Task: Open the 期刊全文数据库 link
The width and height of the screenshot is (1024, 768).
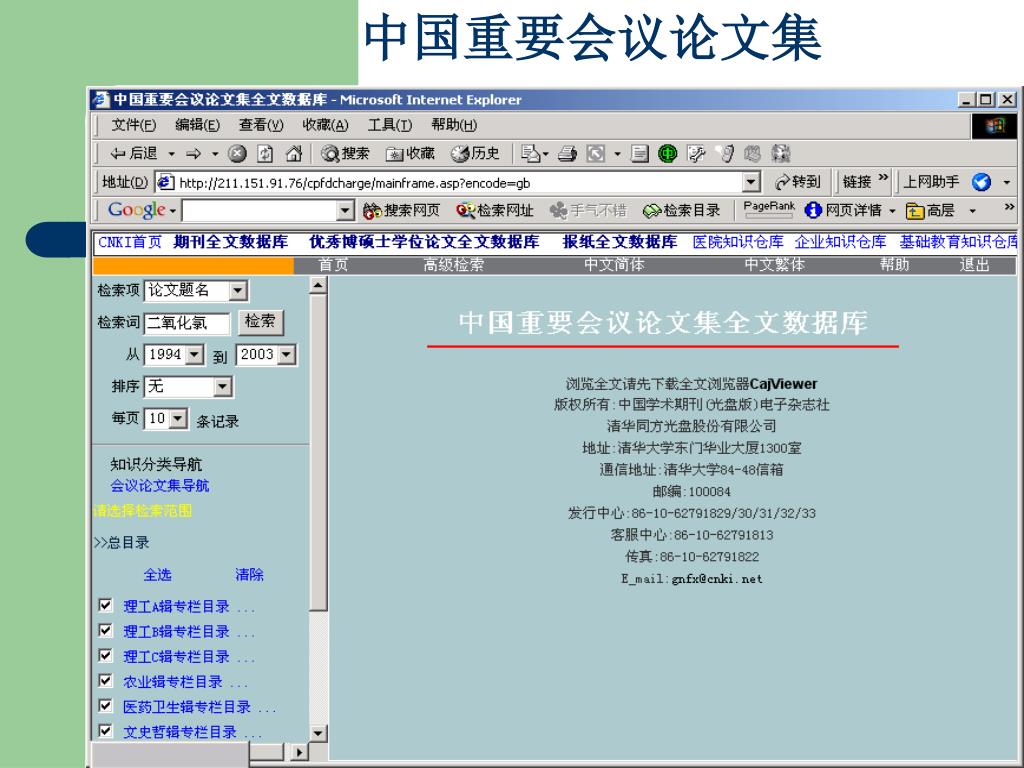Action: (231, 242)
